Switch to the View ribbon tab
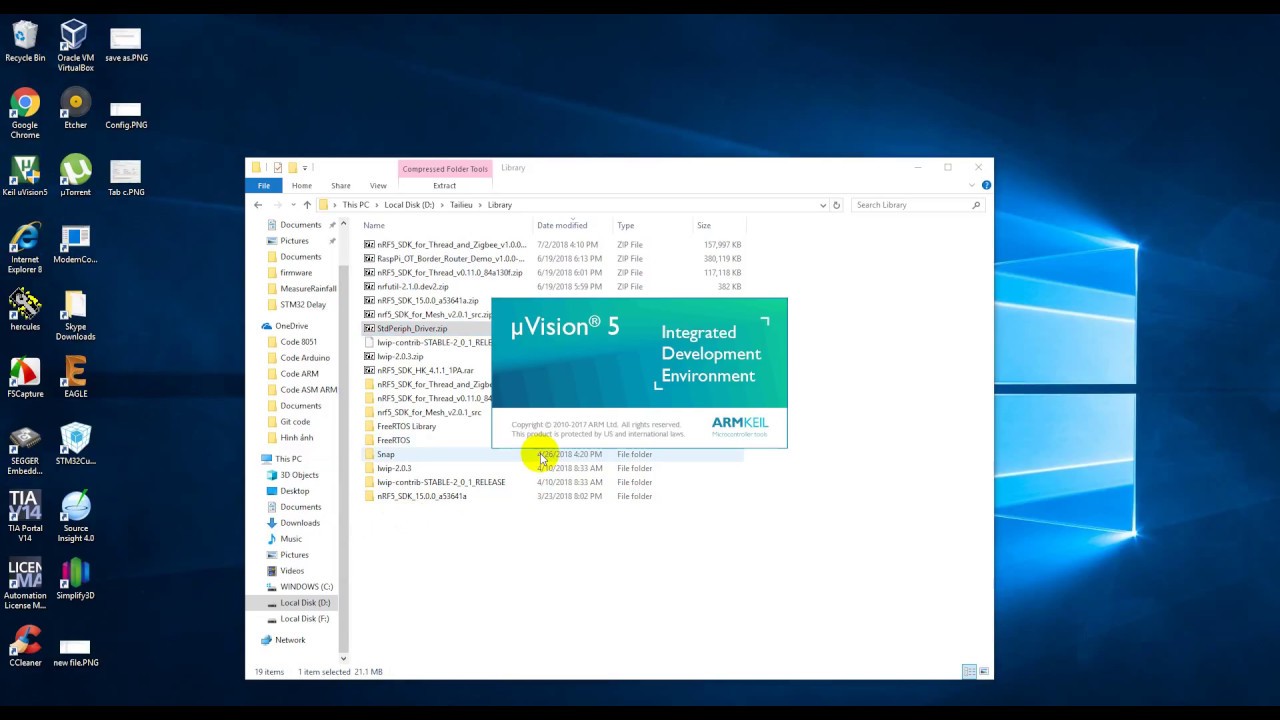Image resolution: width=1280 pixels, height=720 pixels. coord(378,186)
